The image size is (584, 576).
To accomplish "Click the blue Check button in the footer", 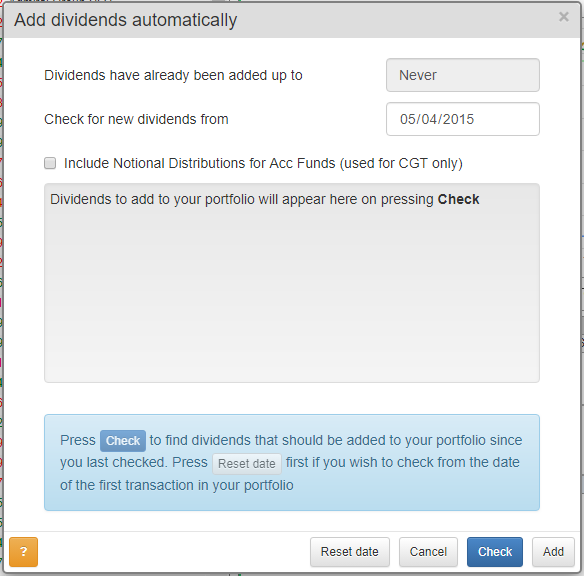I will point(495,551).
